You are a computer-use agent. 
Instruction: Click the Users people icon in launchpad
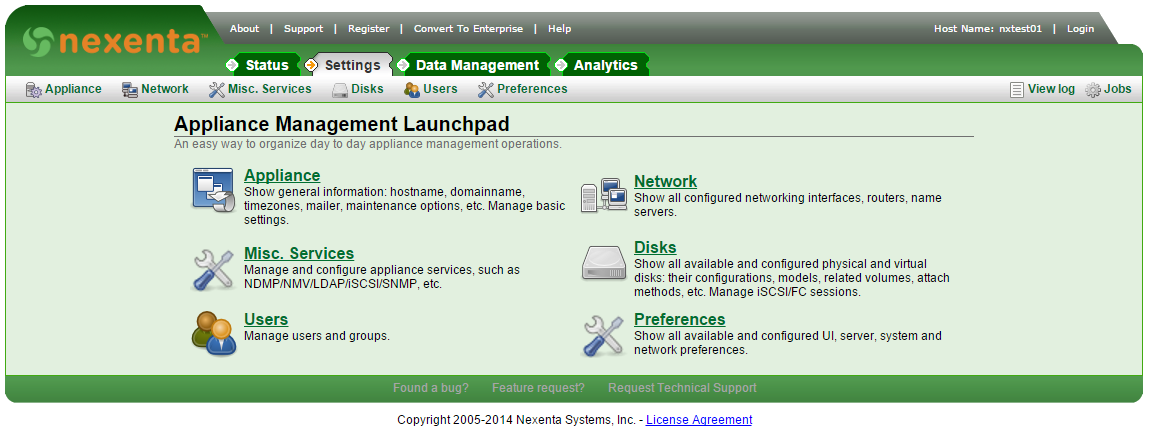coord(213,333)
